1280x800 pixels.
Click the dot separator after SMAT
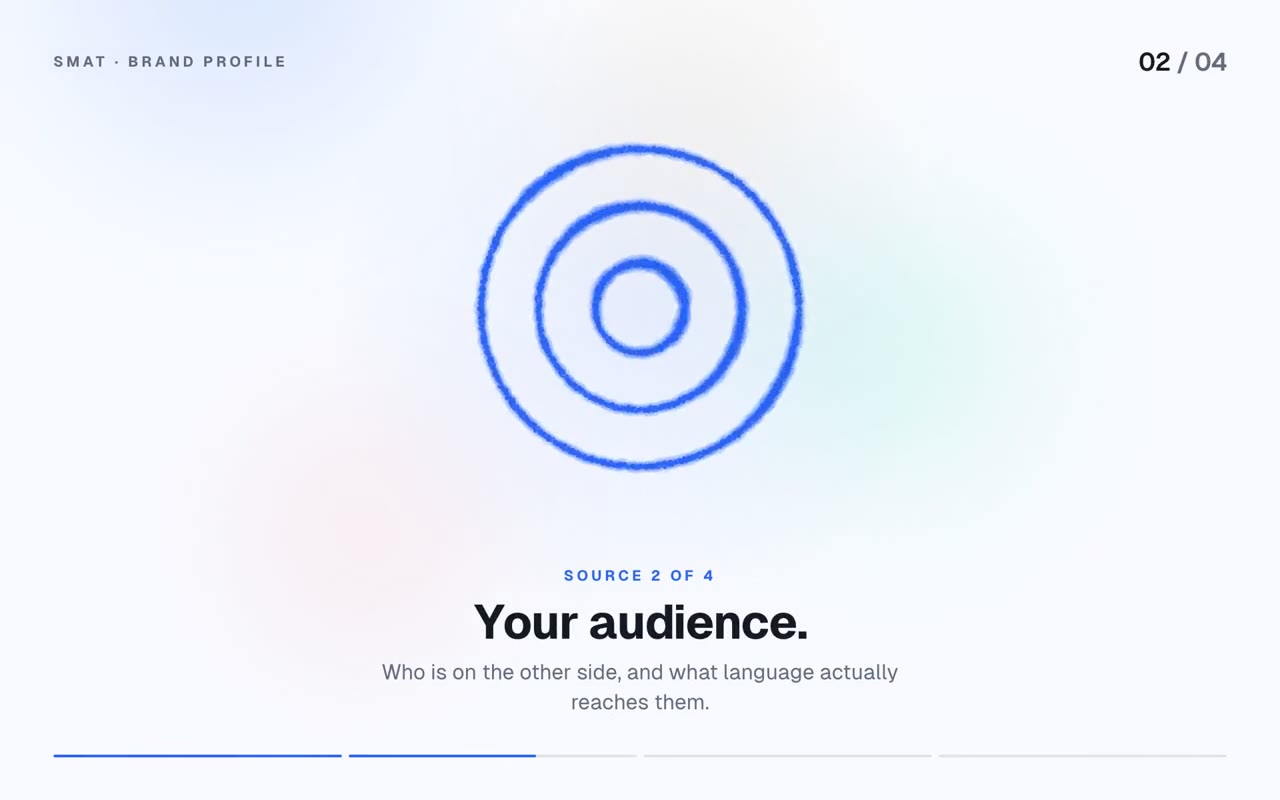point(117,62)
